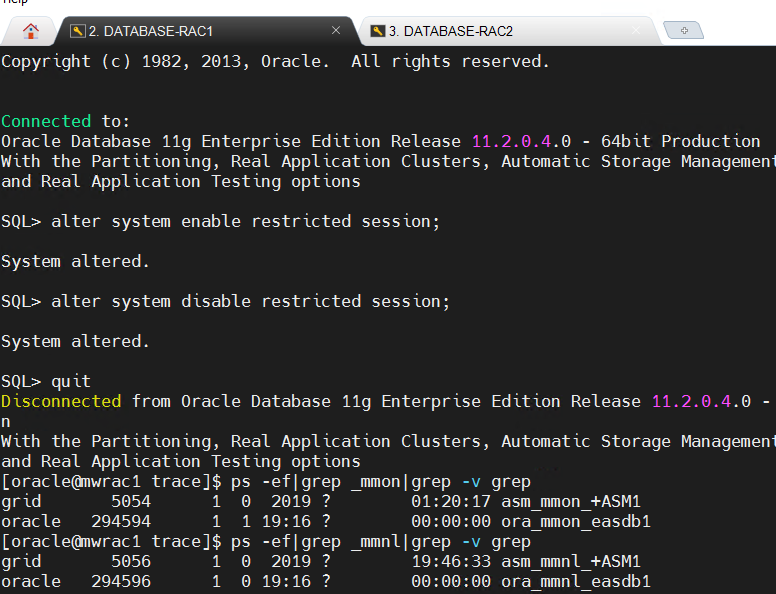Click the Copyright Oracle line
Viewport: 776px width, 594px height.
pos(275,61)
